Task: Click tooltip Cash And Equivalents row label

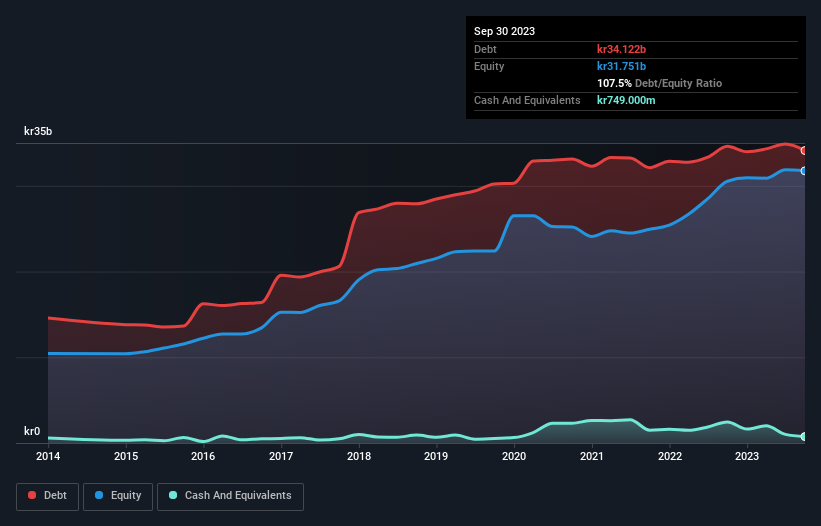Action: click(527, 100)
